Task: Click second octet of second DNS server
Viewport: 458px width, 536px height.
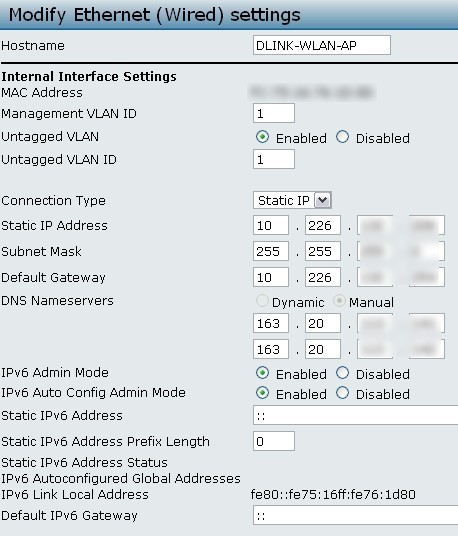Action: (x=323, y=349)
